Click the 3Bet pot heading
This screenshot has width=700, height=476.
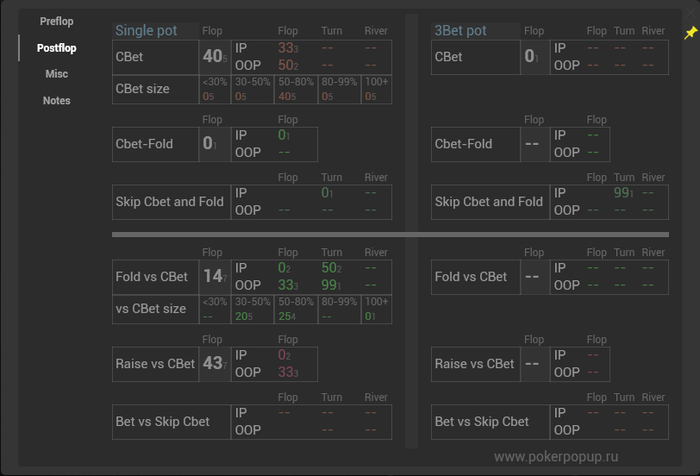click(x=460, y=30)
